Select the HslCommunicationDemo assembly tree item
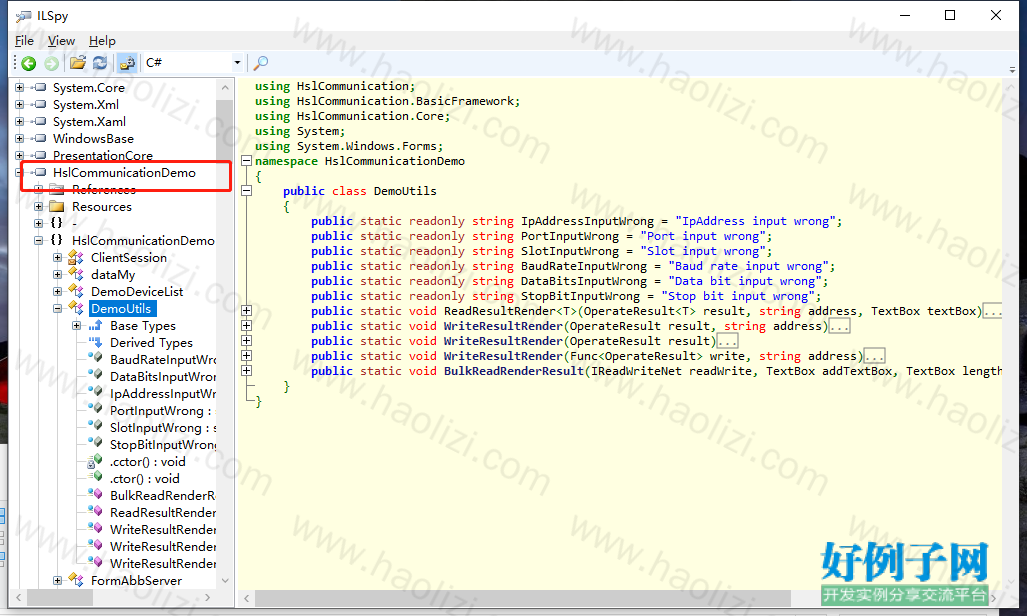The width and height of the screenshot is (1027, 616). 124,173
